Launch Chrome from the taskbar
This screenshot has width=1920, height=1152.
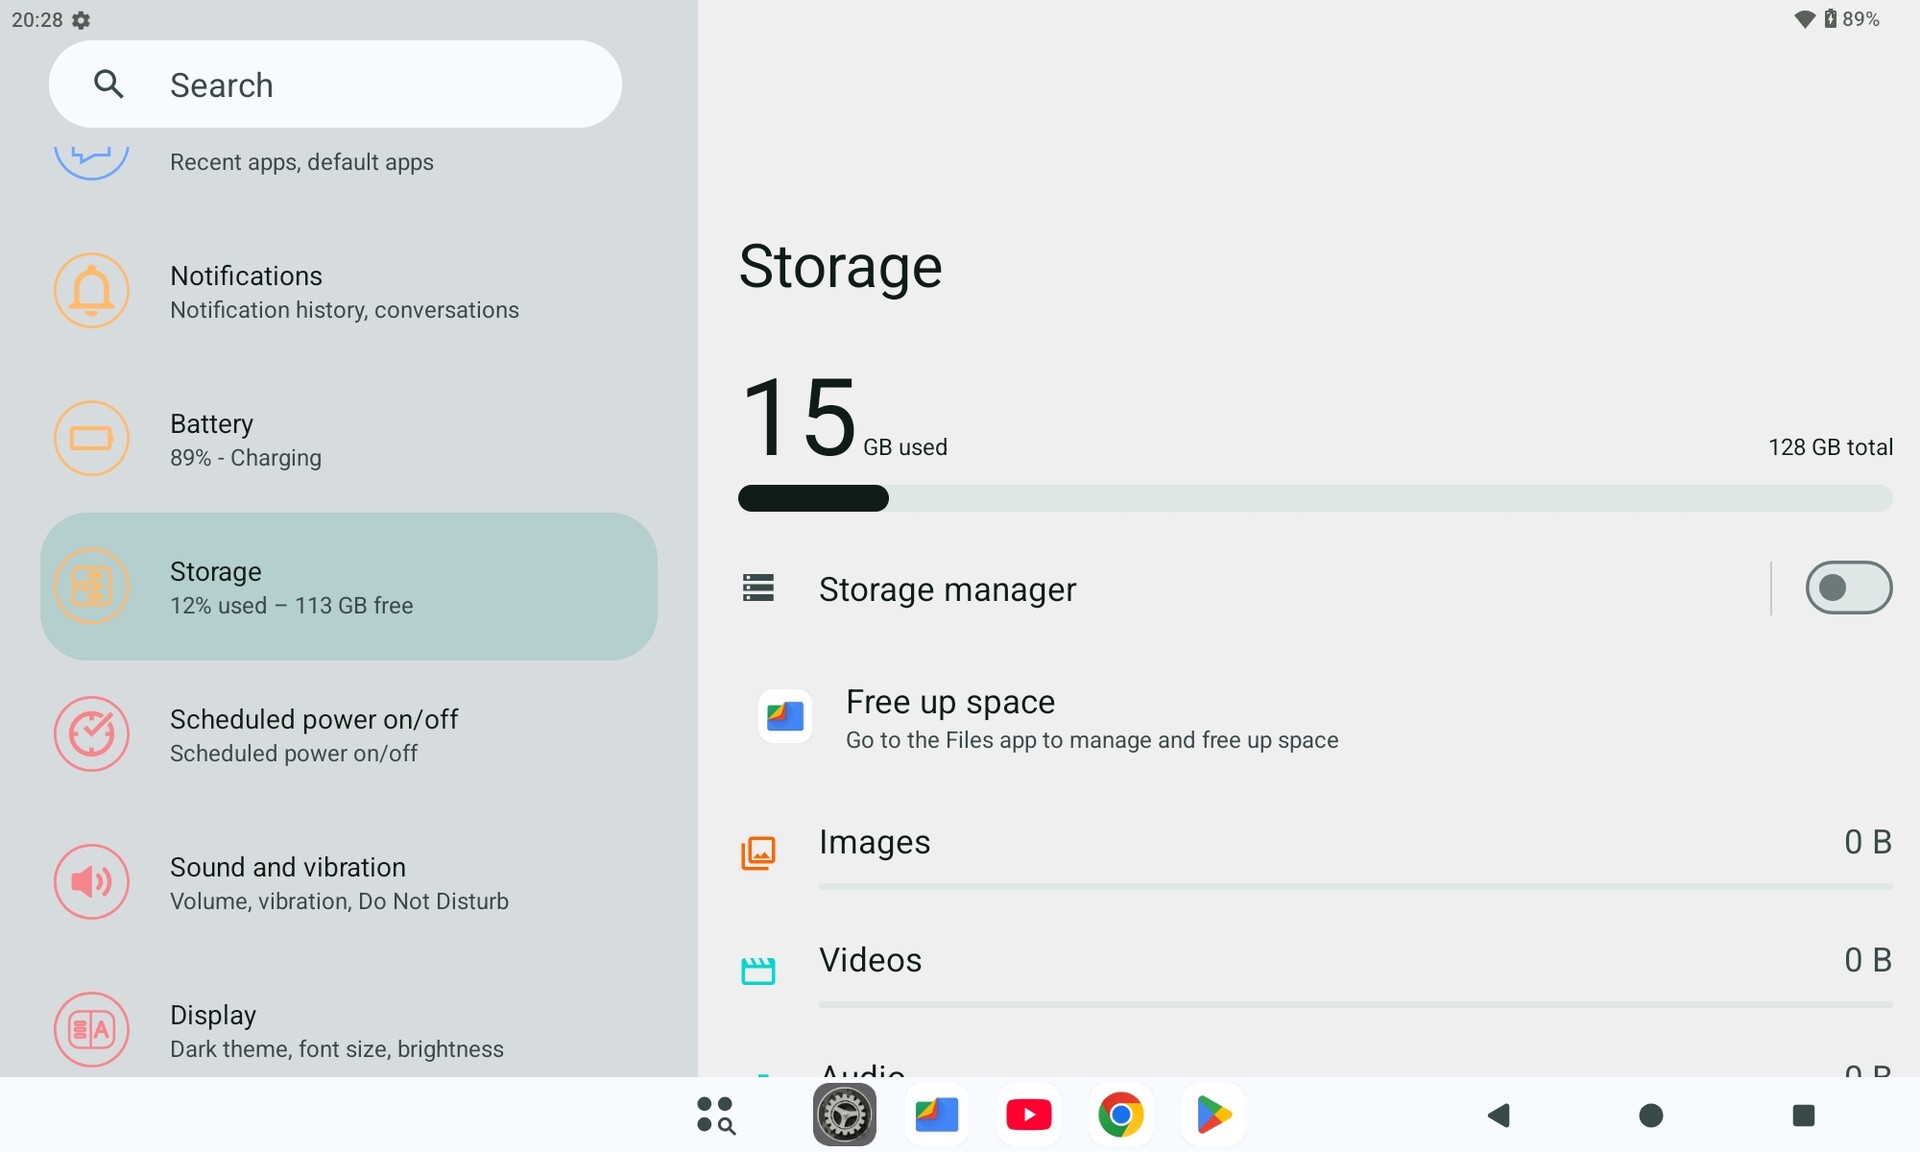click(1120, 1115)
